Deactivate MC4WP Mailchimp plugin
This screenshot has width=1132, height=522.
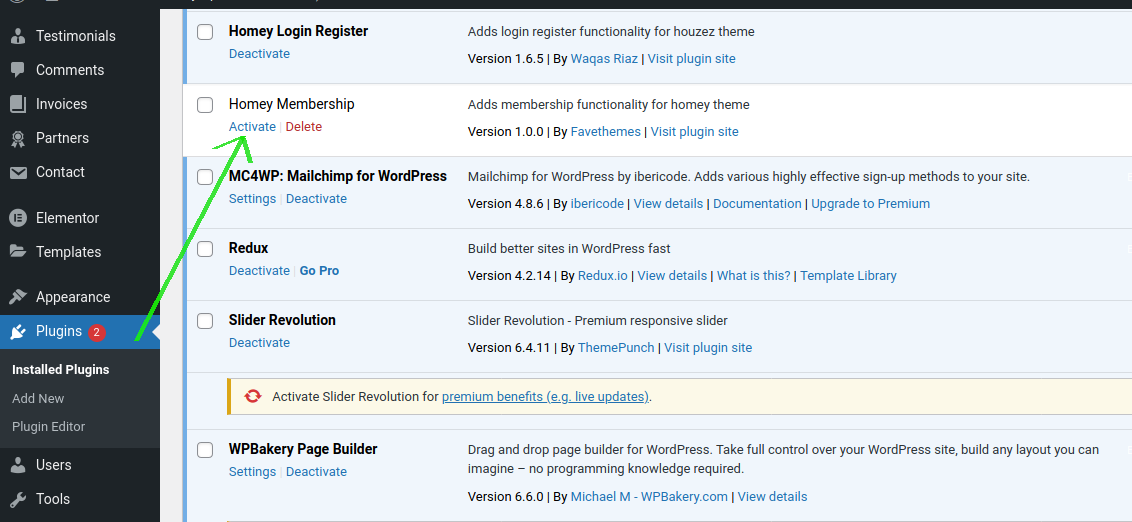pyautogui.click(x=316, y=199)
